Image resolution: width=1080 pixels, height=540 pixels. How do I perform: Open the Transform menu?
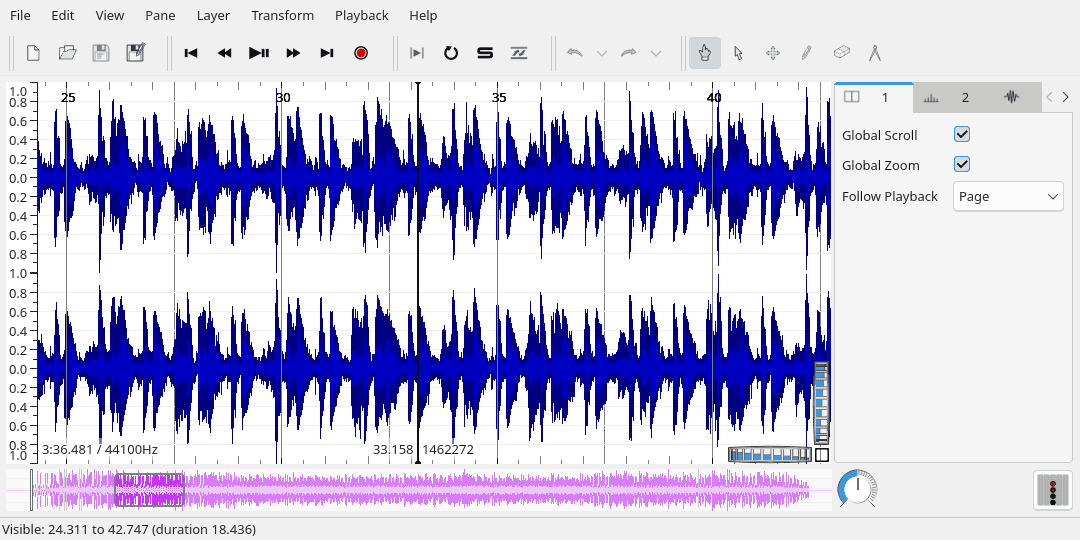click(282, 15)
